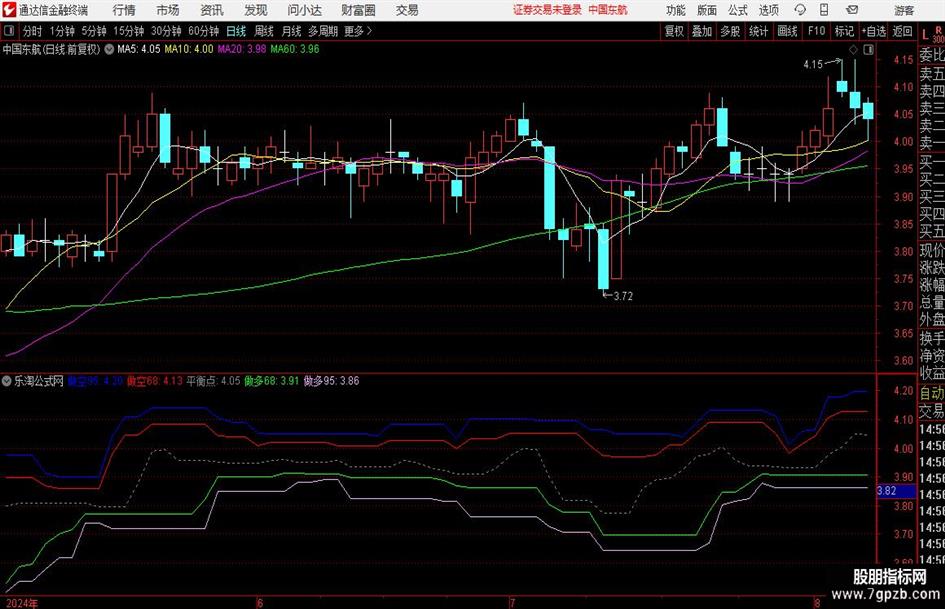This screenshot has width=945, height=609.
Task: Open the 发现 menu
Action: [x=256, y=10]
